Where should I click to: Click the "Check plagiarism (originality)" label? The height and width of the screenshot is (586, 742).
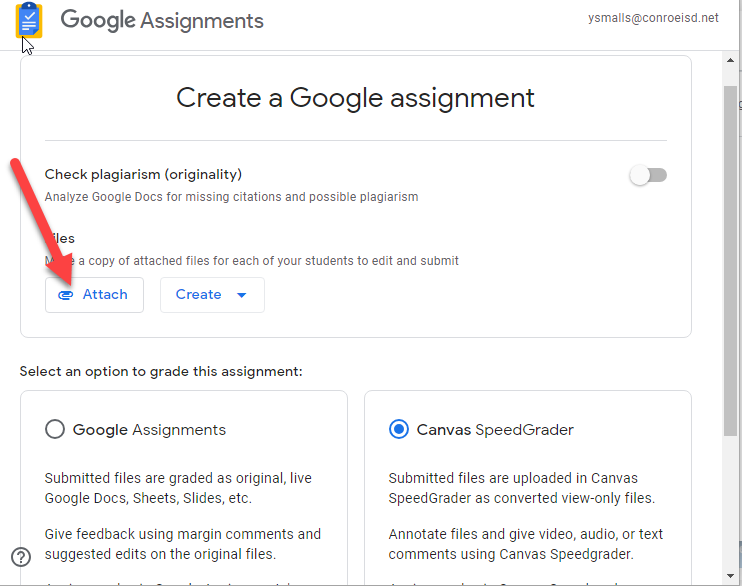(x=143, y=174)
